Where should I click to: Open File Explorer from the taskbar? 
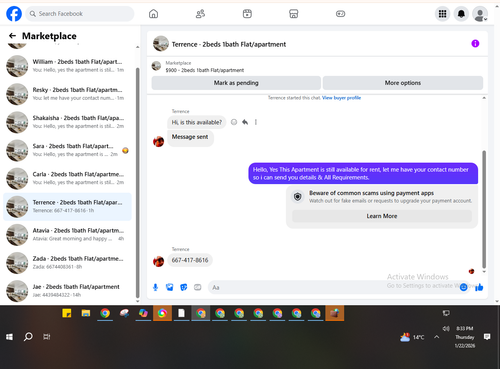[x=86, y=313]
